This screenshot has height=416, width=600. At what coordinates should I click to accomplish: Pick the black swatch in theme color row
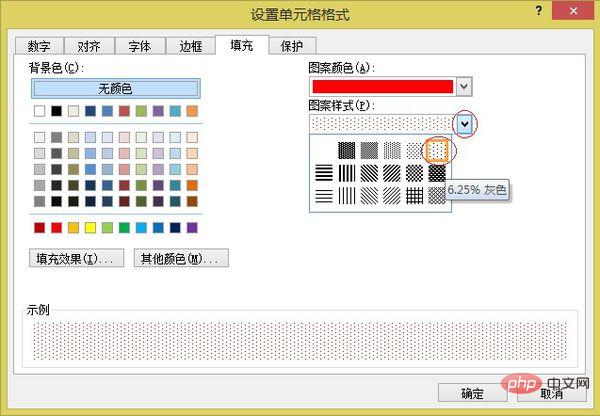point(56,111)
